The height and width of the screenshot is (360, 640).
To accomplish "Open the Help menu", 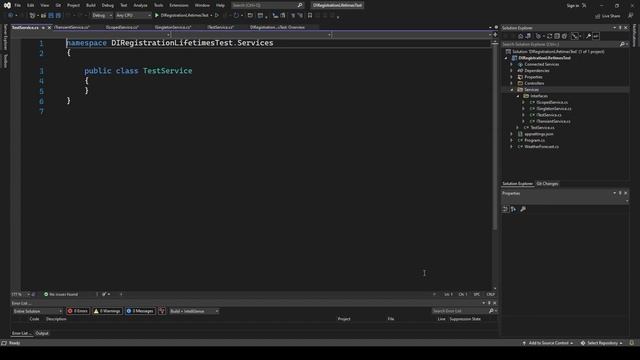I will pos(220,5).
